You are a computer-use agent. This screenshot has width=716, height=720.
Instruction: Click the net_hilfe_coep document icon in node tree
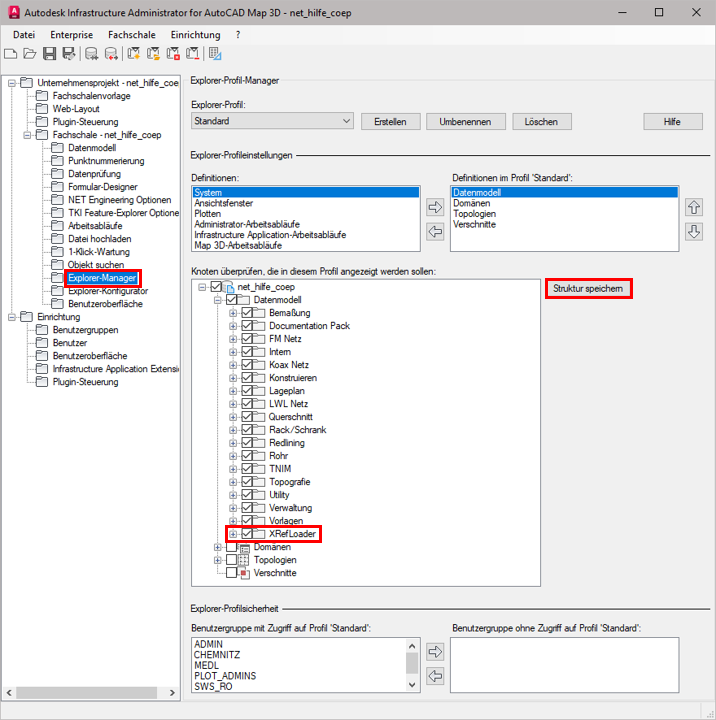(x=229, y=287)
